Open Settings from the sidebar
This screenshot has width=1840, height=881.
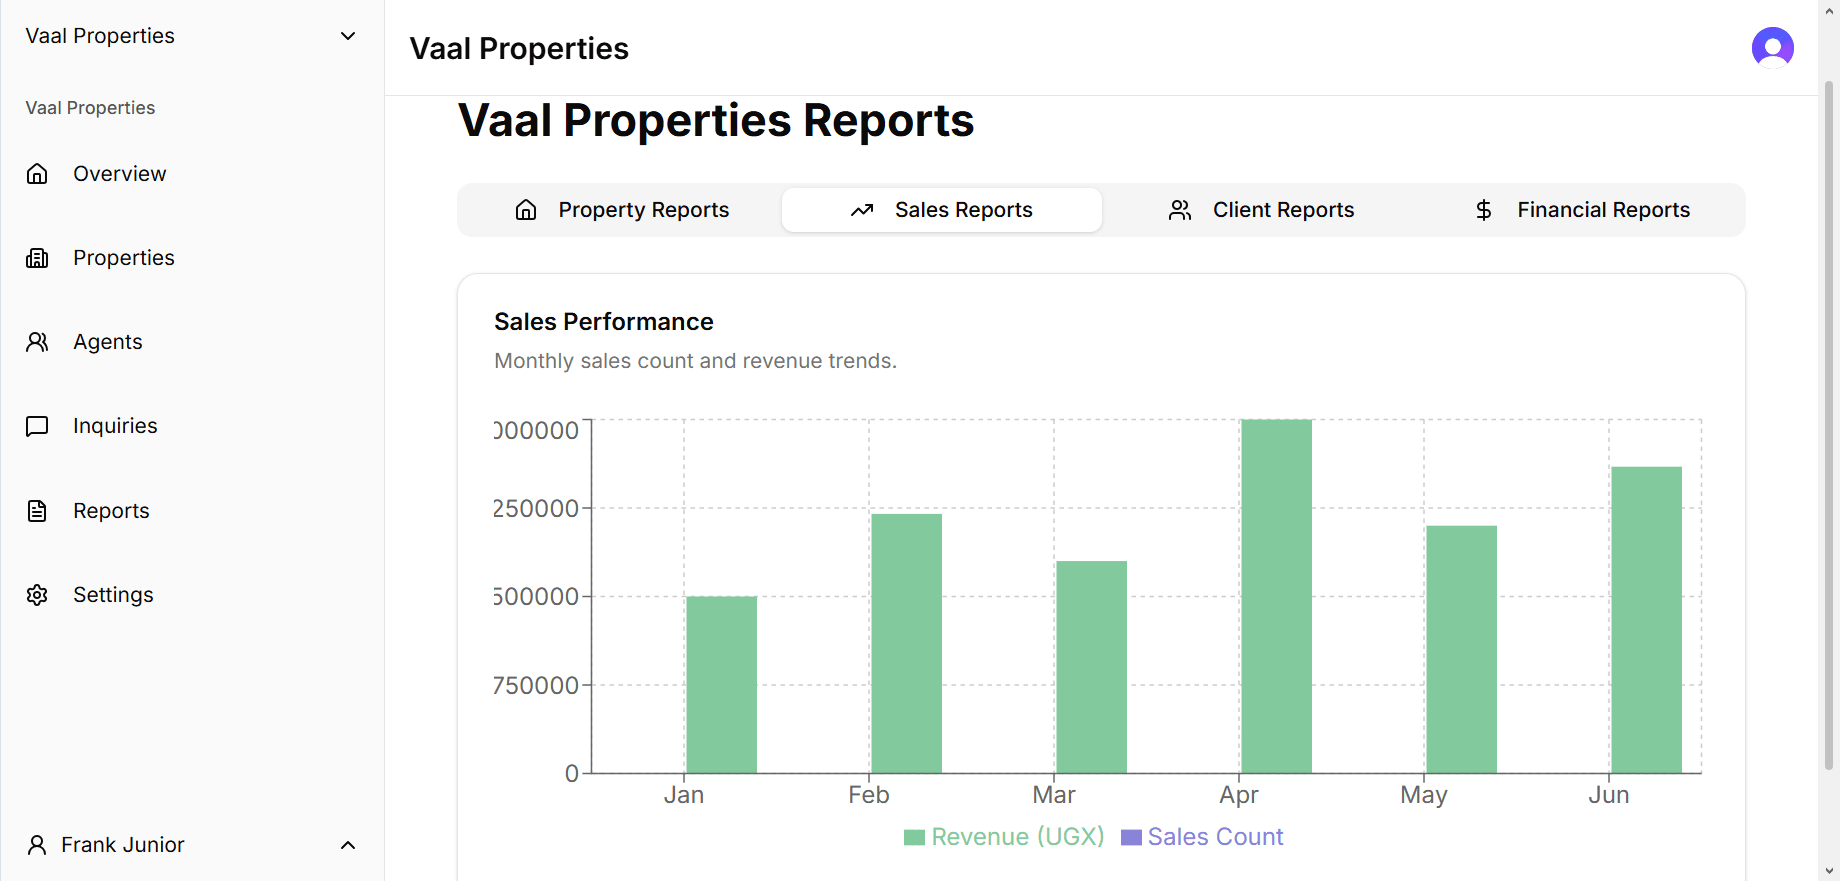[x=113, y=595]
